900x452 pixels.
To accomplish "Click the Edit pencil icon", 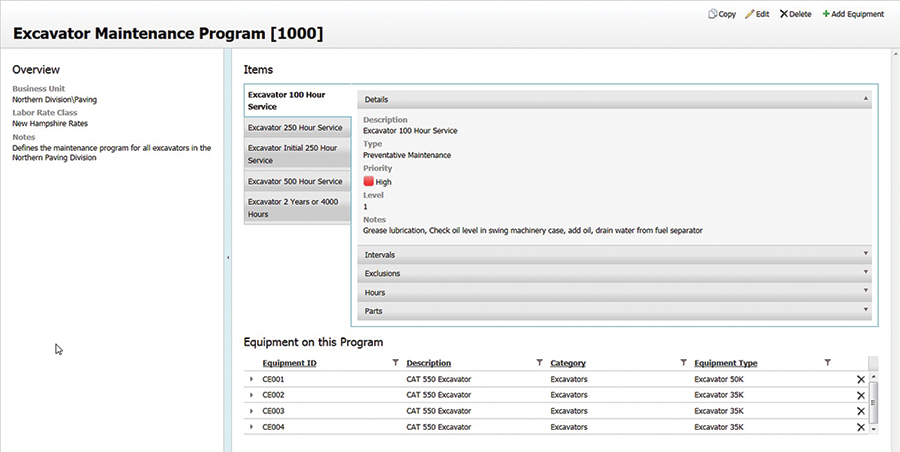I will click(750, 14).
